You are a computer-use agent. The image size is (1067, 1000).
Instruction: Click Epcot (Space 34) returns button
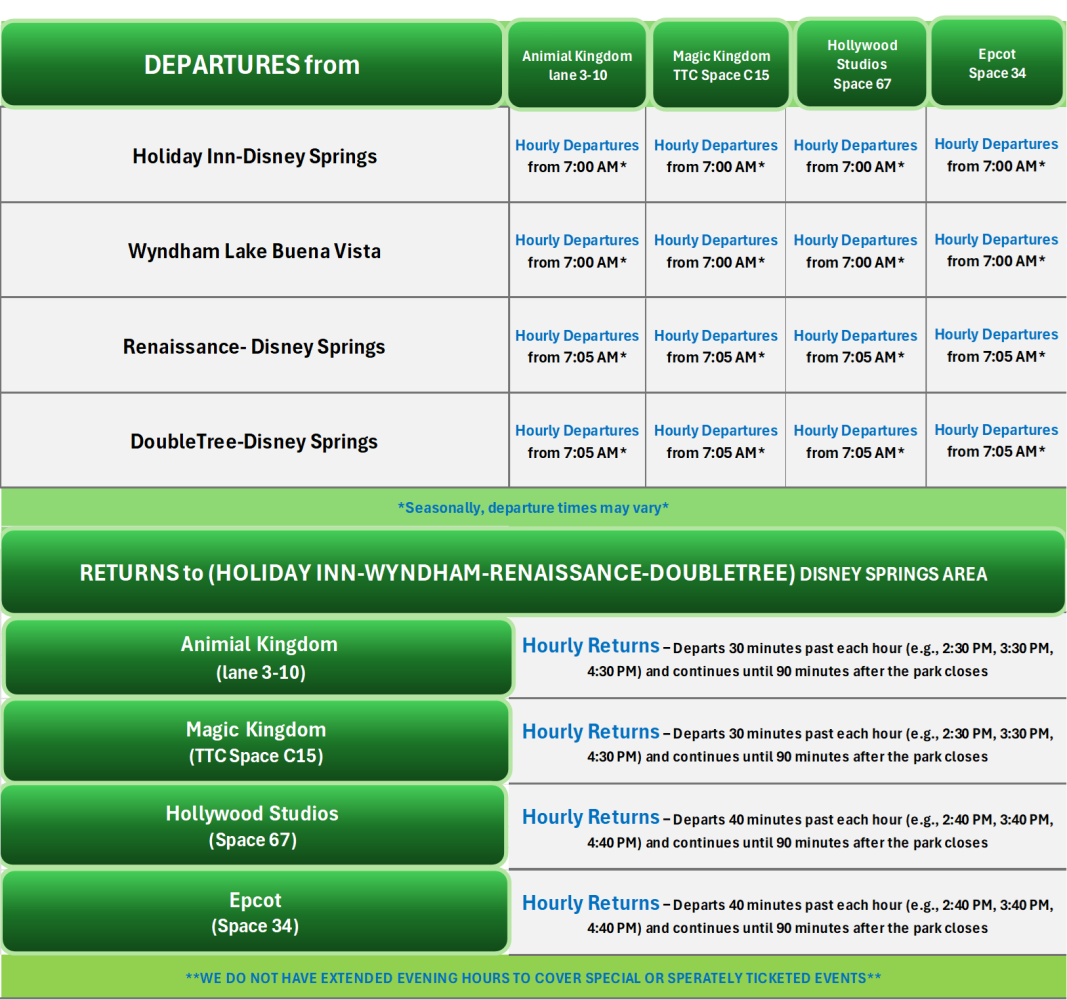pos(255,912)
